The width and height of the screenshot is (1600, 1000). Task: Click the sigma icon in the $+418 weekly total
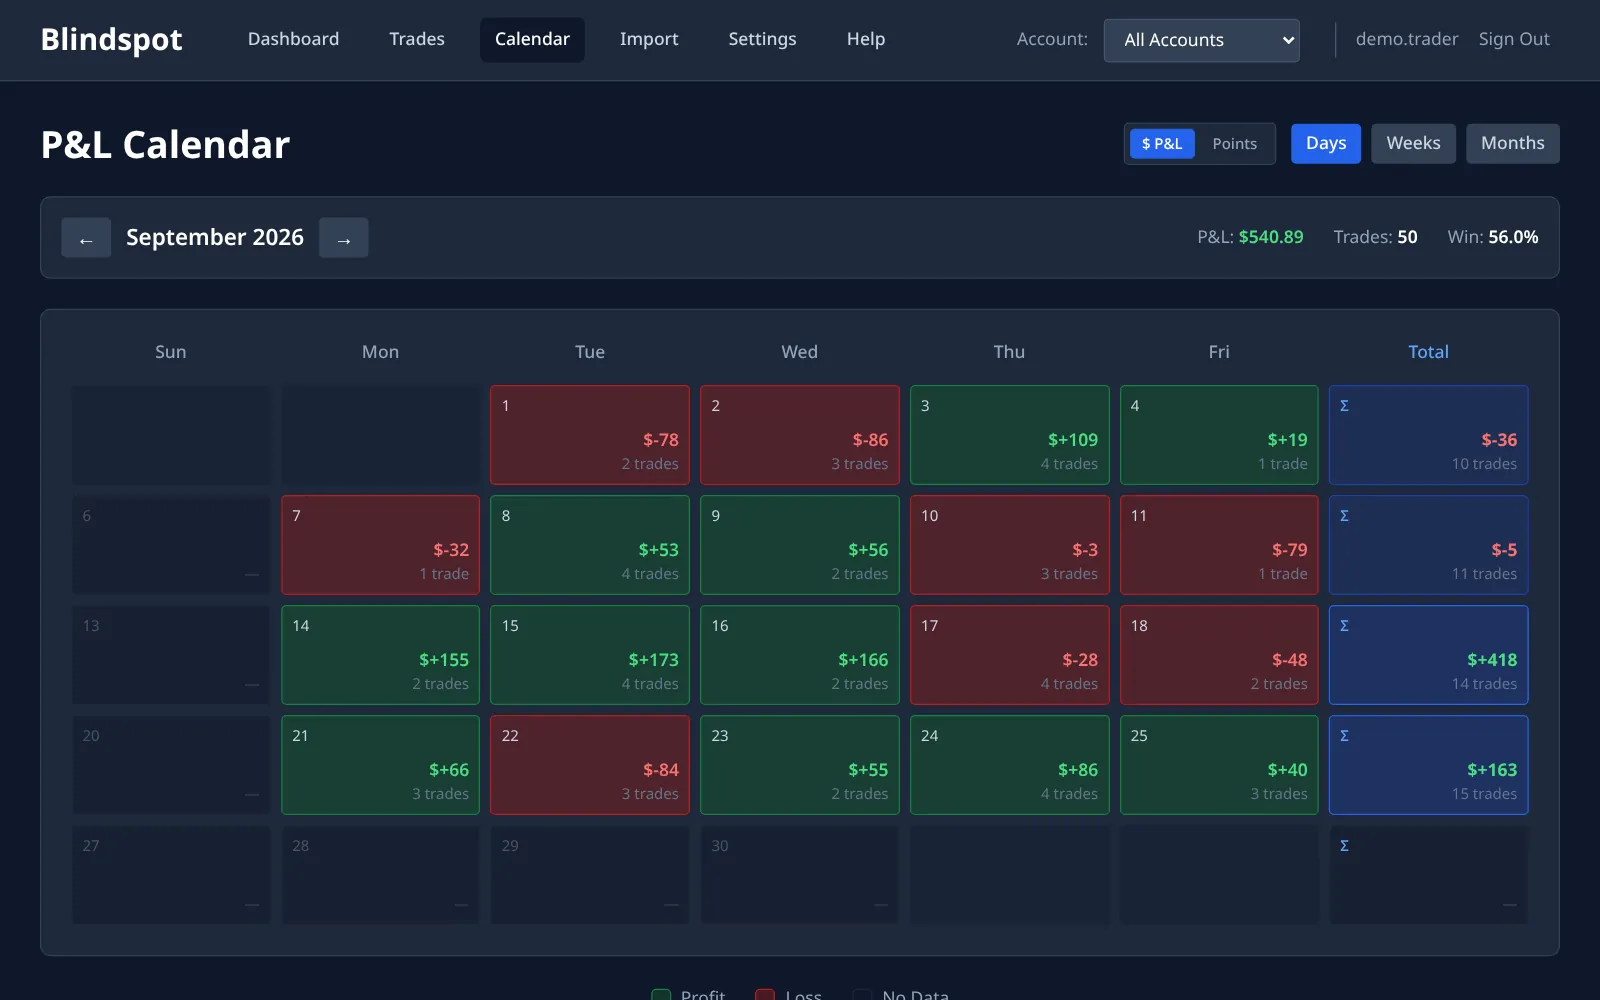coord(1344,626)
